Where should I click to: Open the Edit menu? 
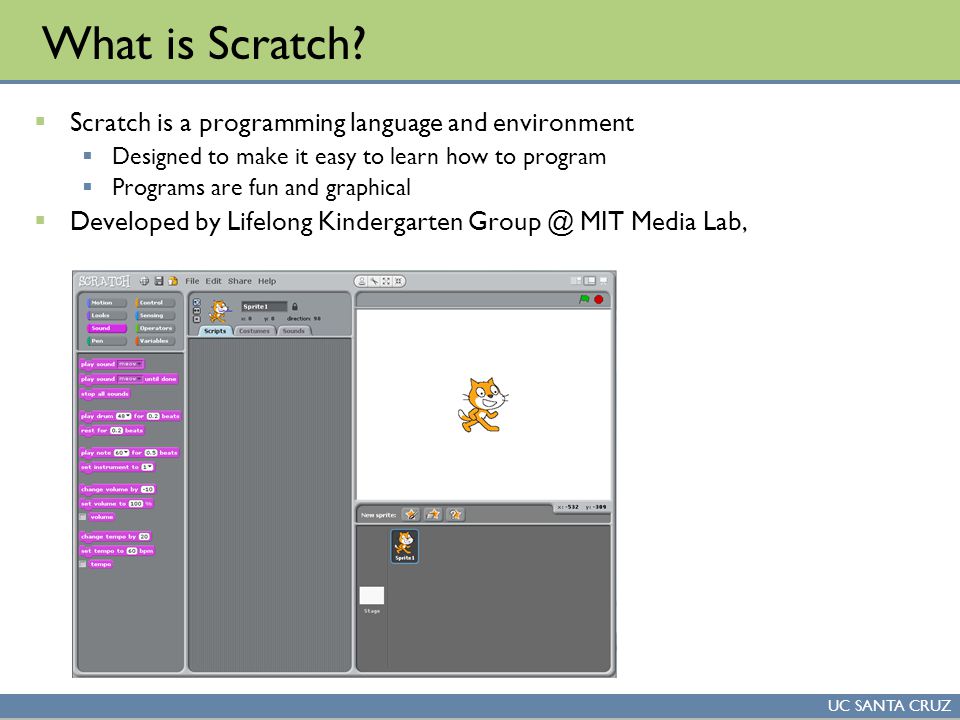coord(213,281)
